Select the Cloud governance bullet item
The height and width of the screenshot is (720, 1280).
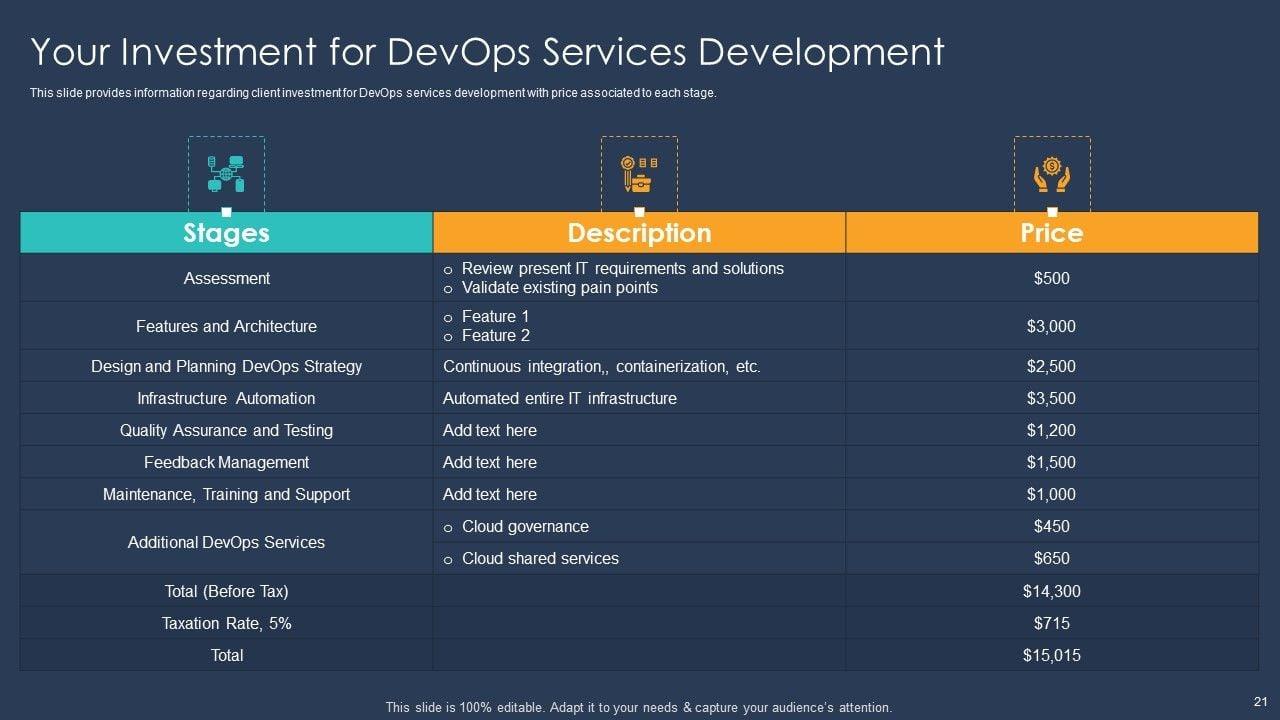525,526
